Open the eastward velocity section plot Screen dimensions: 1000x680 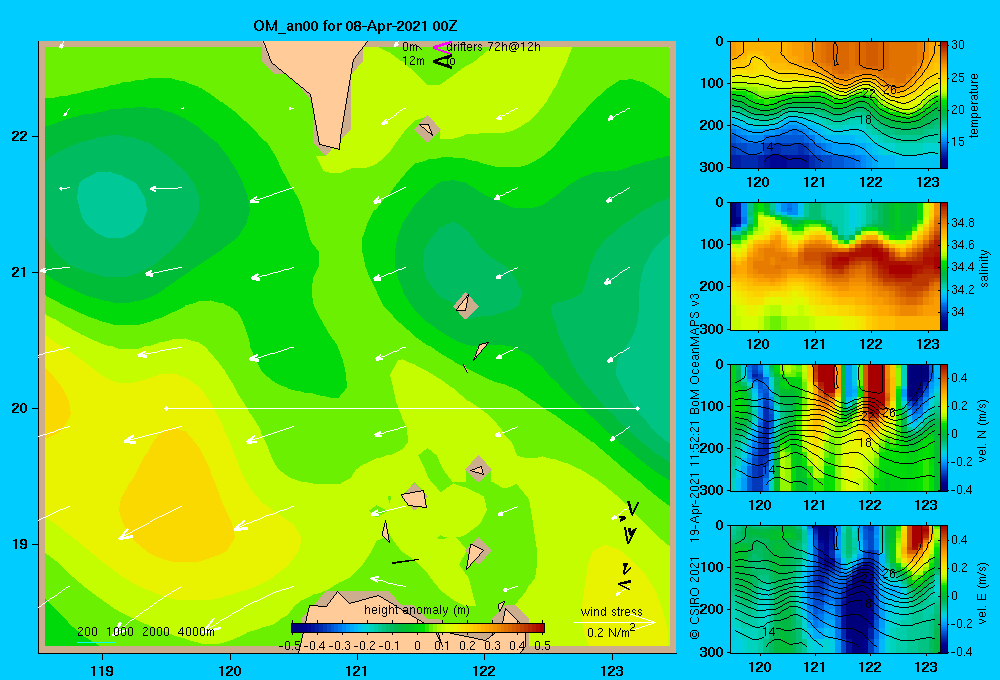point(835,589)
